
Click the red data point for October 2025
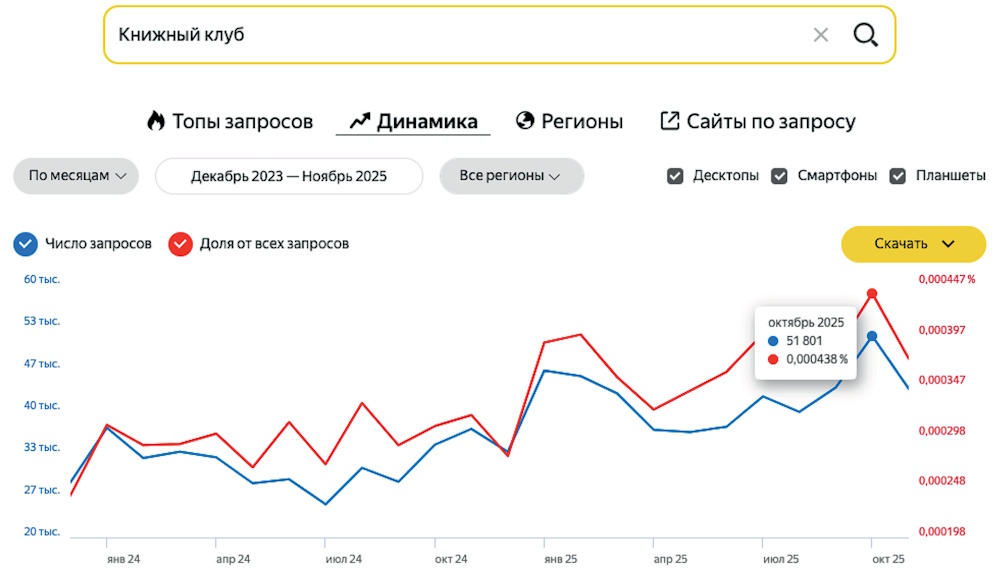(872, 293)
